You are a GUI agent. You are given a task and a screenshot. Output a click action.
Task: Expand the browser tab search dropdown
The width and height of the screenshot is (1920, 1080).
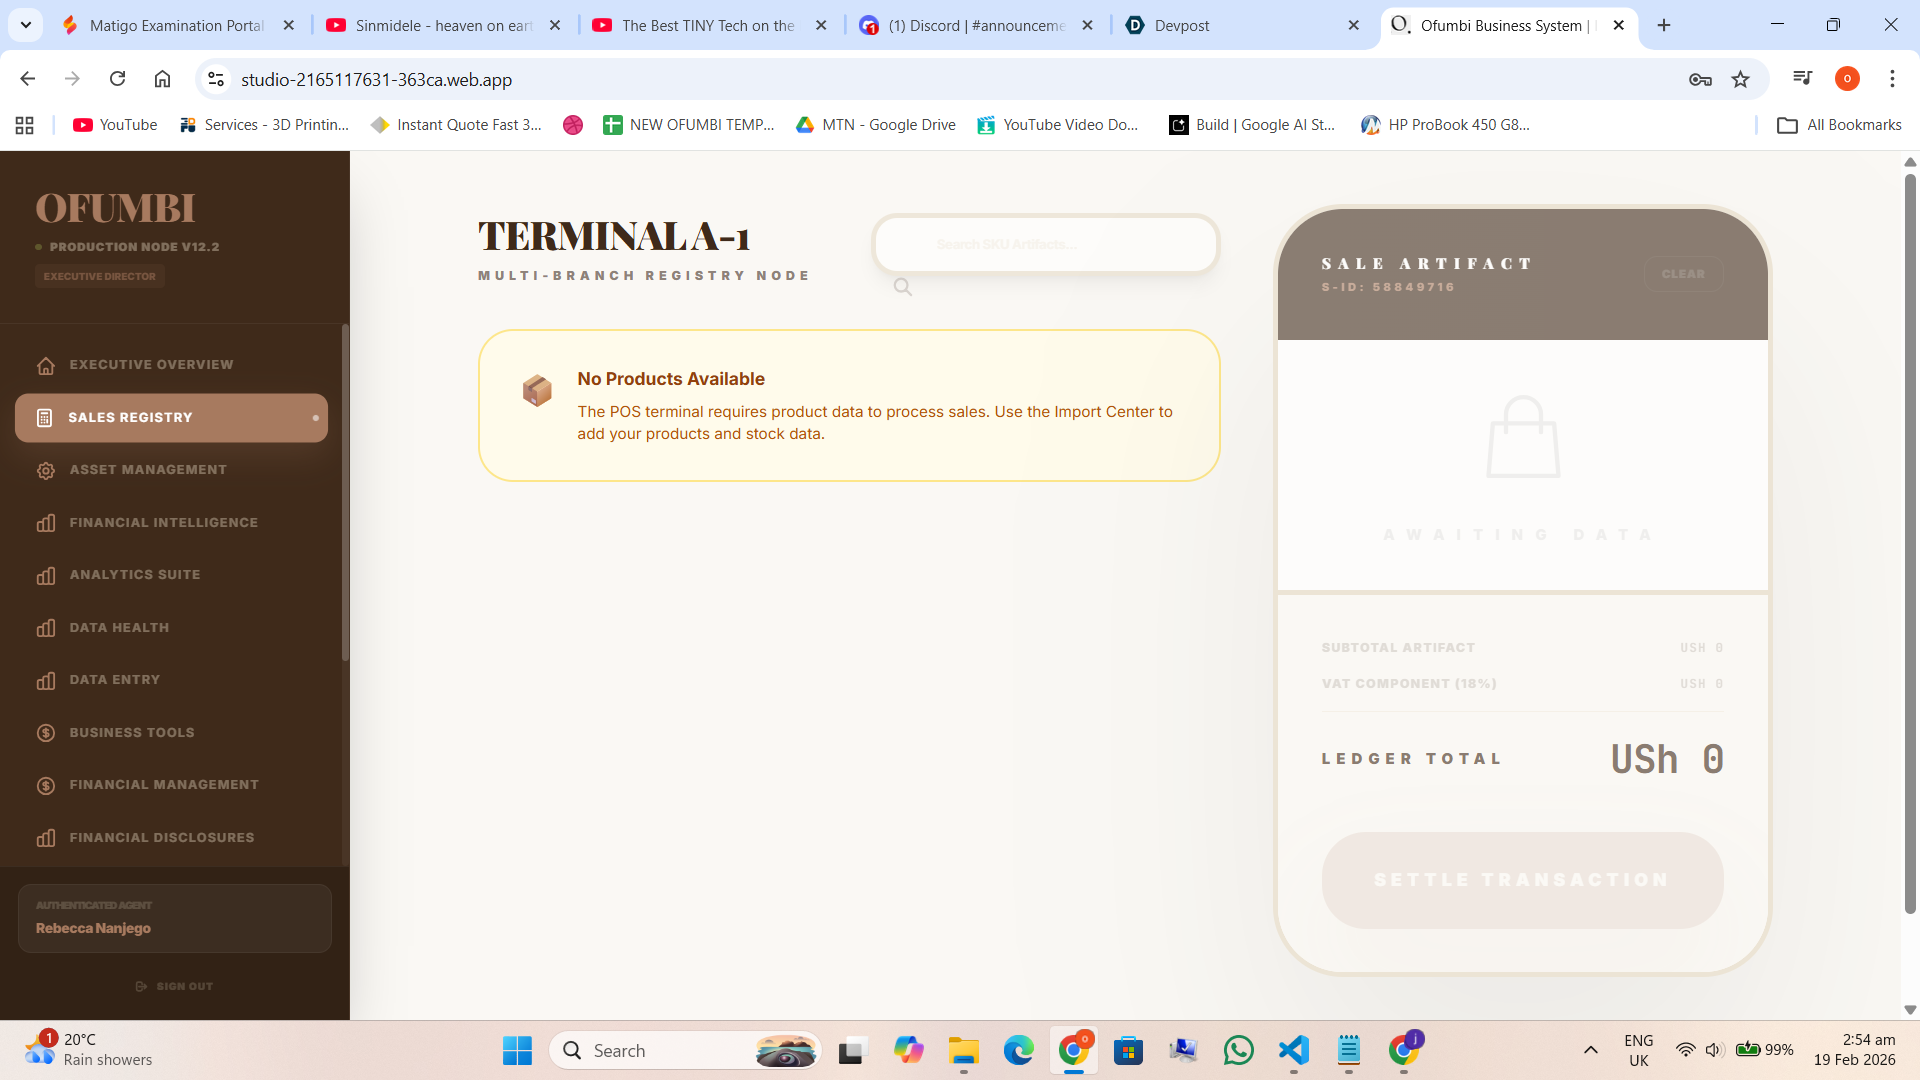click(x=25, y=25)
